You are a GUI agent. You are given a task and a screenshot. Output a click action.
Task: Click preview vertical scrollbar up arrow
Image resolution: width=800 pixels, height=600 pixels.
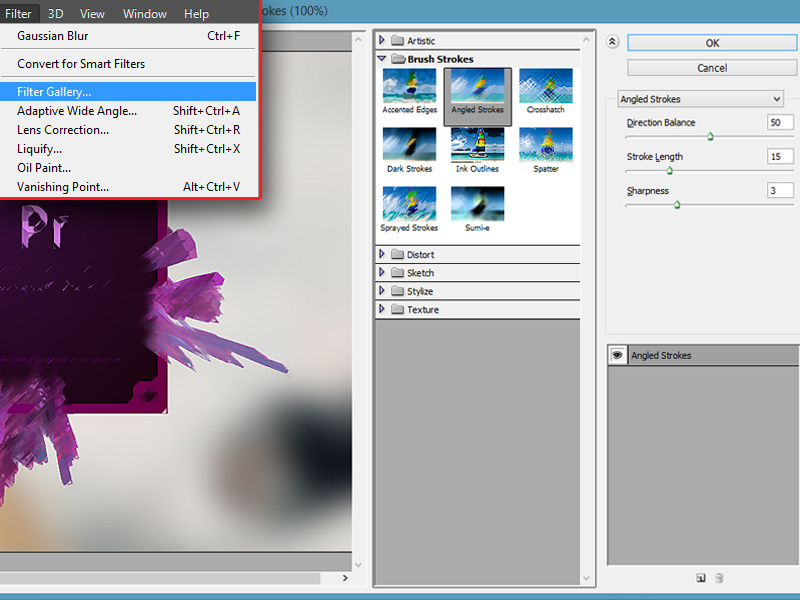(358, 39)
